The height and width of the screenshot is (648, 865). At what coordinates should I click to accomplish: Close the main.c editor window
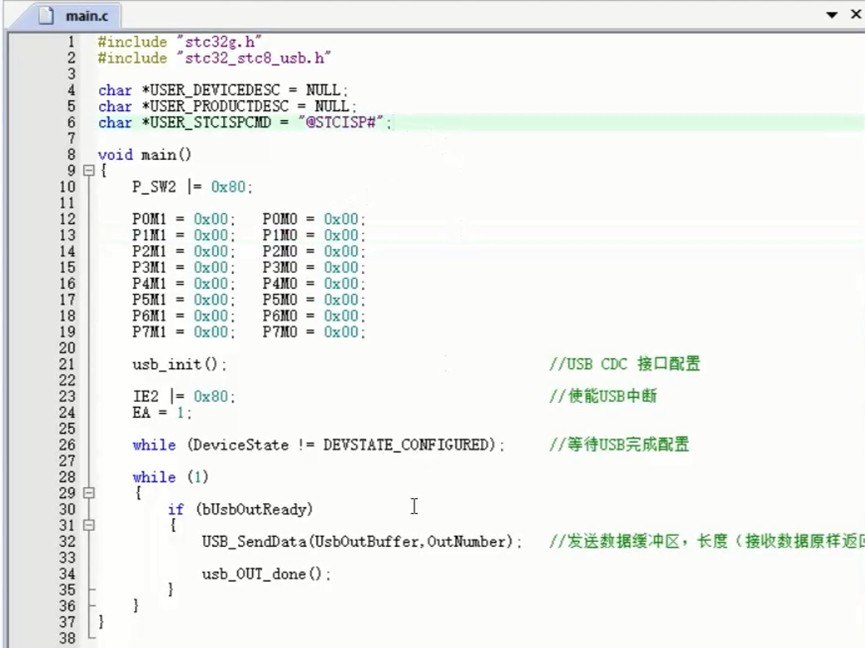[854, 15]
